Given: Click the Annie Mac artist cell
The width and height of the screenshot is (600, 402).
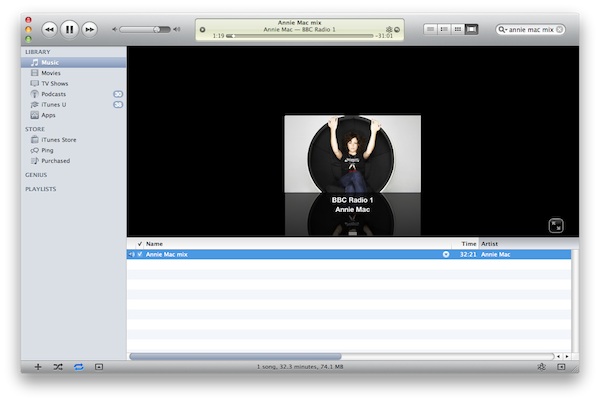Looking at the screenshot, I should [496, 254].
